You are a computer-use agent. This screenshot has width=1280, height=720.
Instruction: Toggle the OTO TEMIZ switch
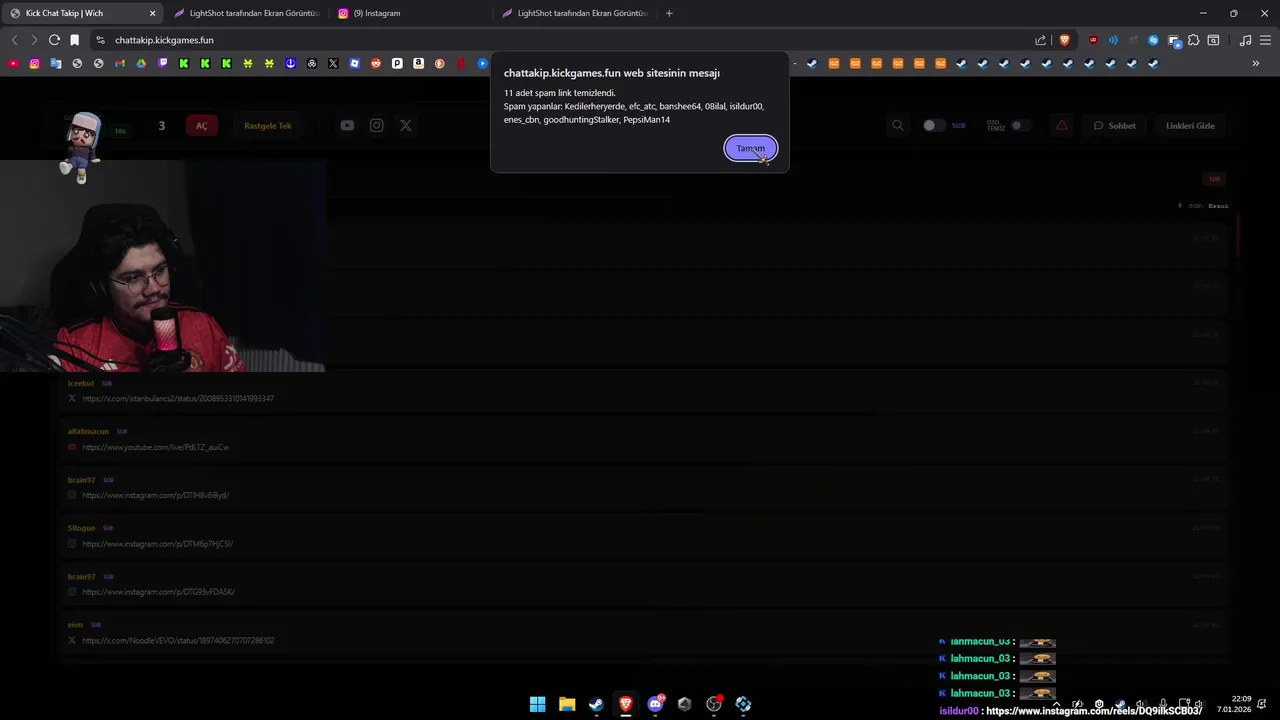click(1020, 125)
